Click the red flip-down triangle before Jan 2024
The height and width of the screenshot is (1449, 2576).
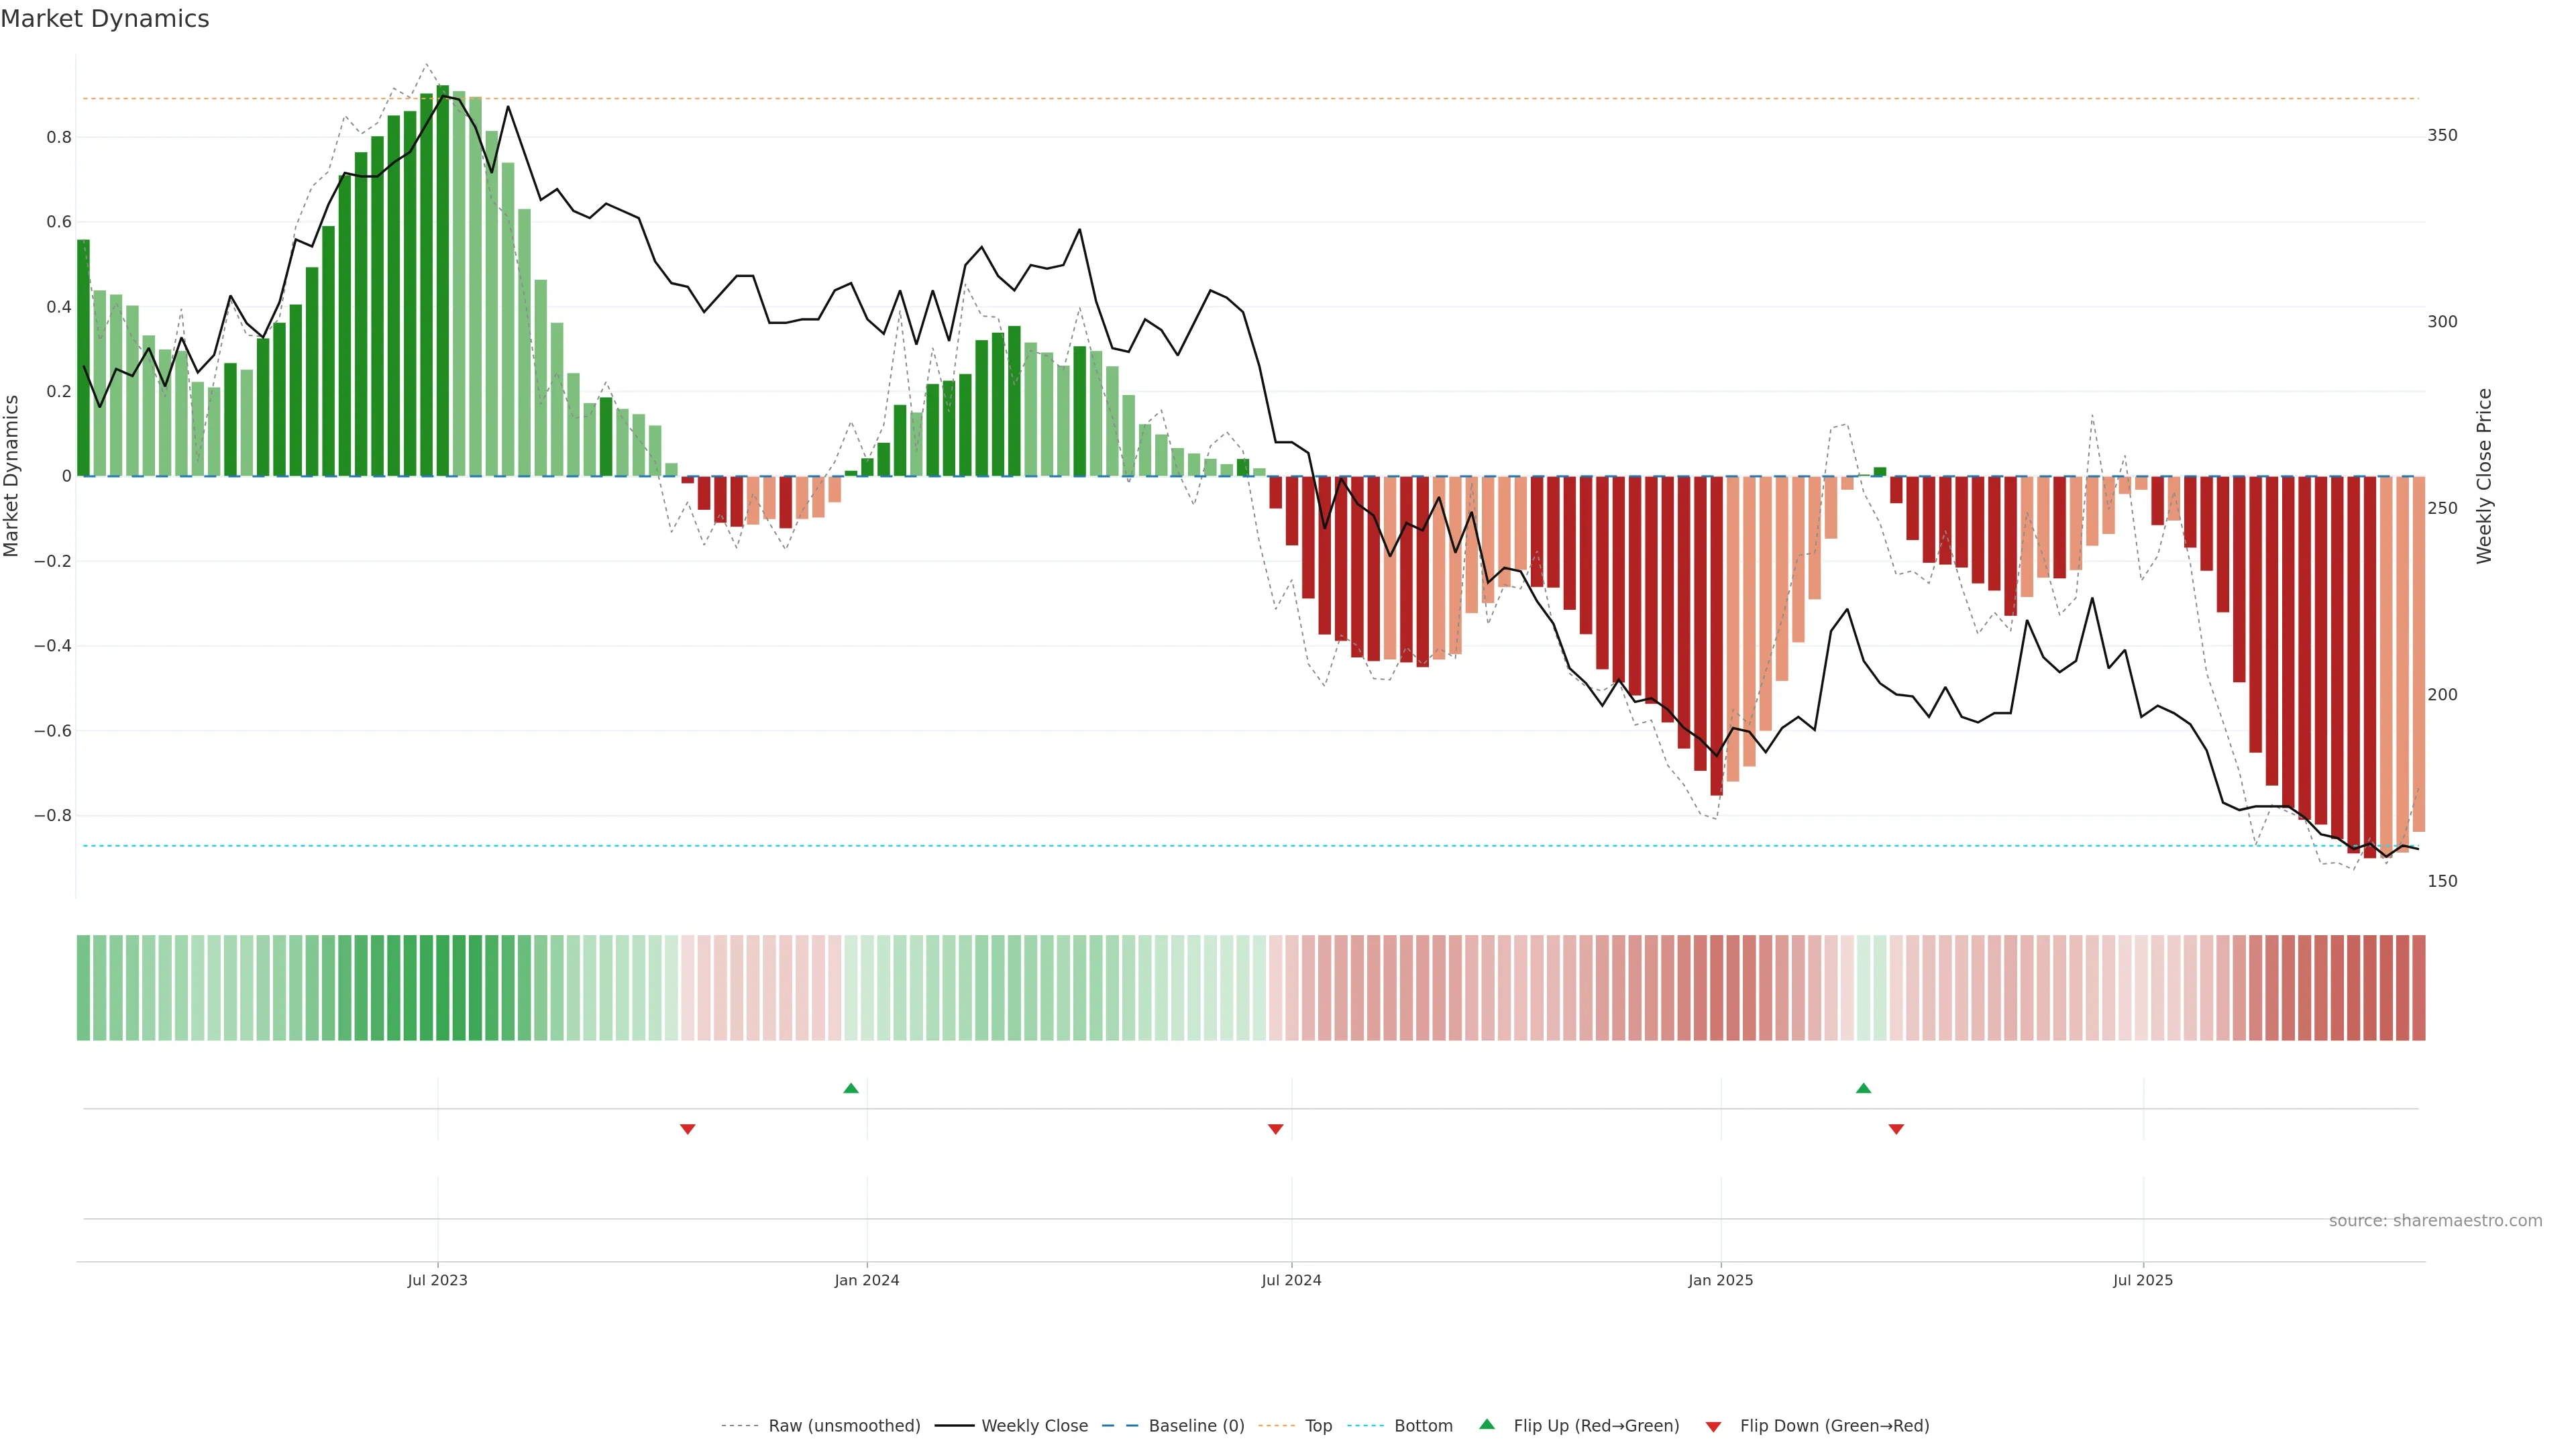(688, 1129)
